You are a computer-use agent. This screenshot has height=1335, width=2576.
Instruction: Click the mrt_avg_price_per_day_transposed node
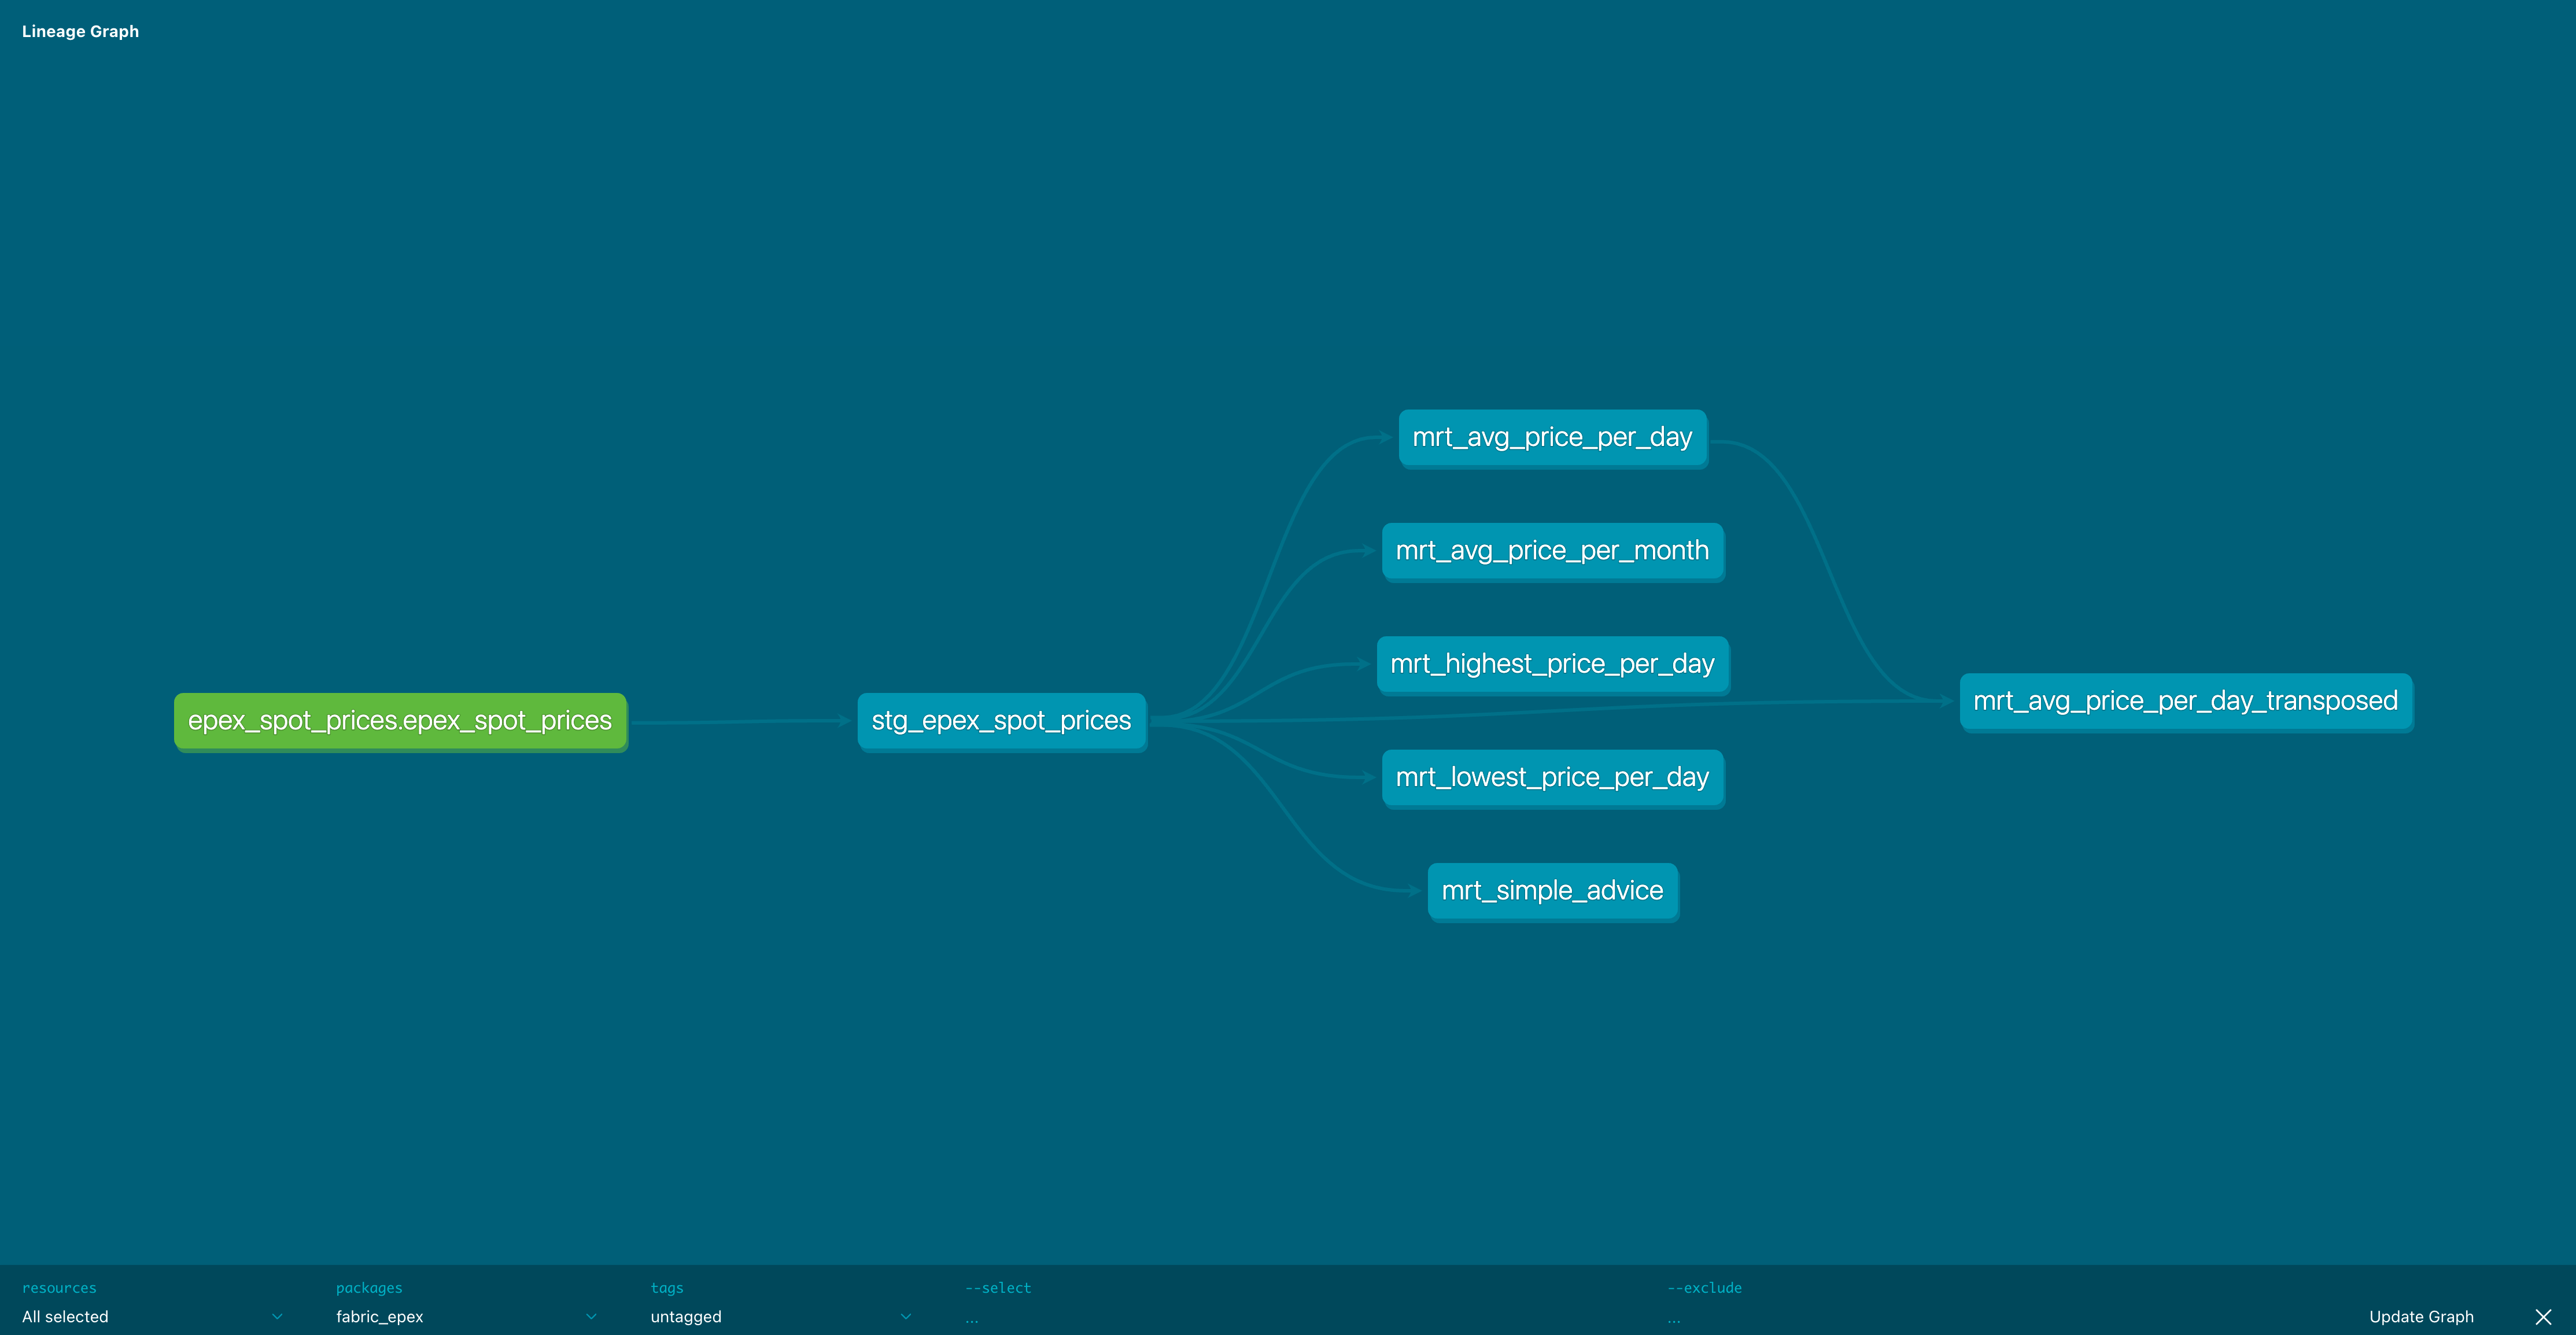[x=2188, y=702]
